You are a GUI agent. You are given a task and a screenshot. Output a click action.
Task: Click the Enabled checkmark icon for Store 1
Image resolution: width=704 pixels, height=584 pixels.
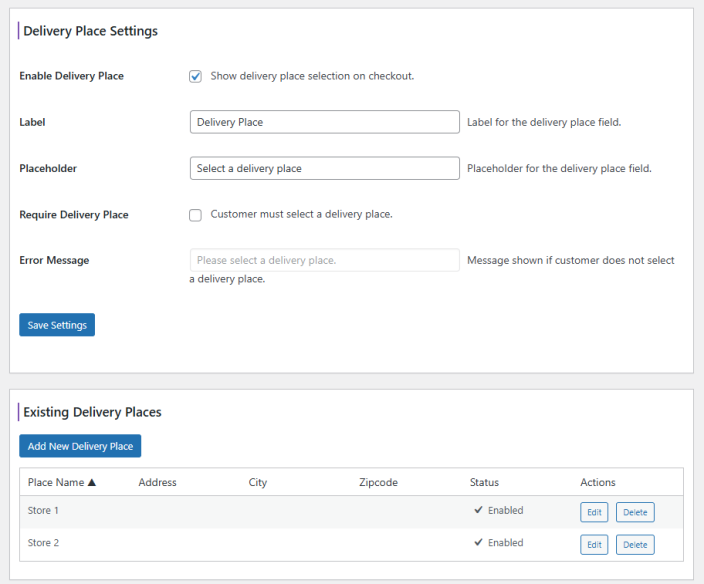(x=478, y=510)
